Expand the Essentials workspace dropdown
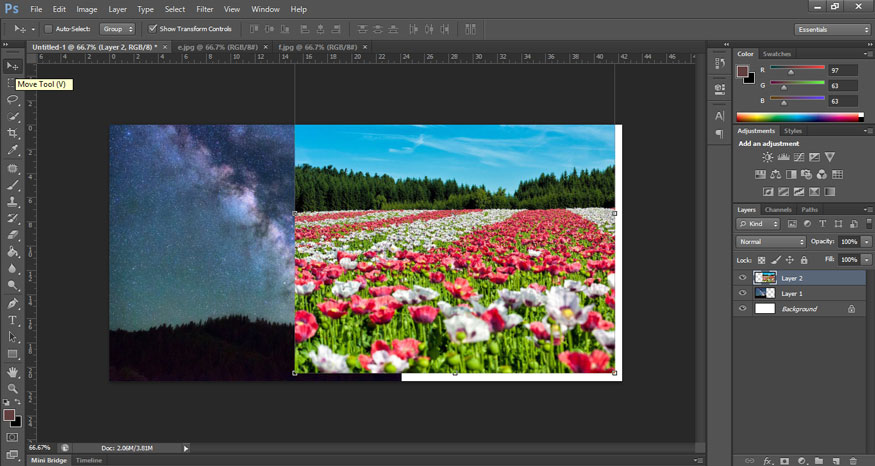Screen dimensions: 875x466 point(832,30)
